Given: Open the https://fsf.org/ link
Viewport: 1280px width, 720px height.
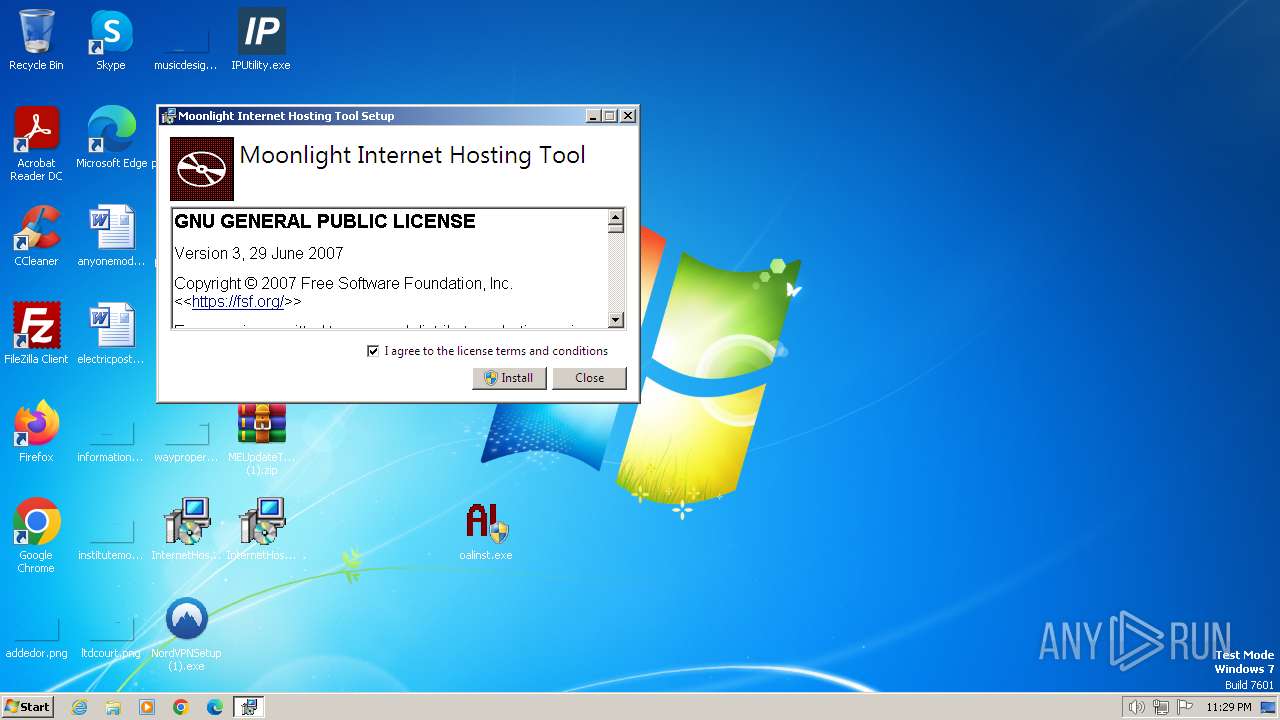Looking at the screenshot, I should click(x=237, y=301).
